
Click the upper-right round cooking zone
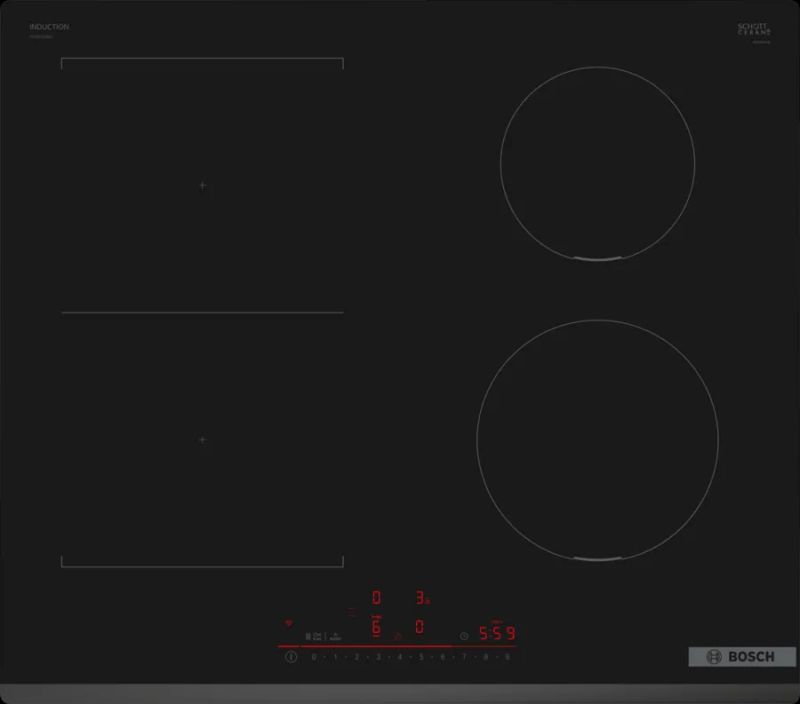(x=597, y=164)
